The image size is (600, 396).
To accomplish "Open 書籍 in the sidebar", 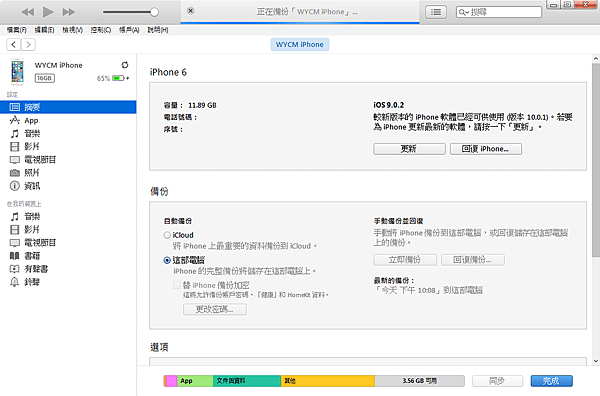I will tap(68, 256).
